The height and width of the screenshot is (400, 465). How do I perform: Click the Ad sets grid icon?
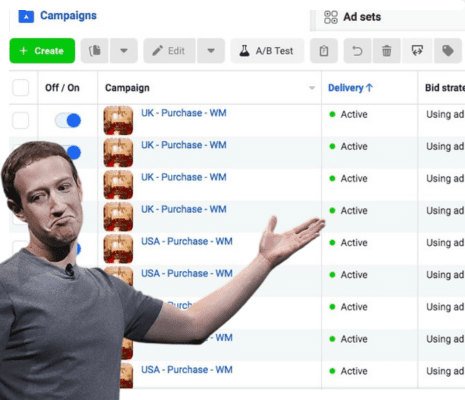point(331,17)
